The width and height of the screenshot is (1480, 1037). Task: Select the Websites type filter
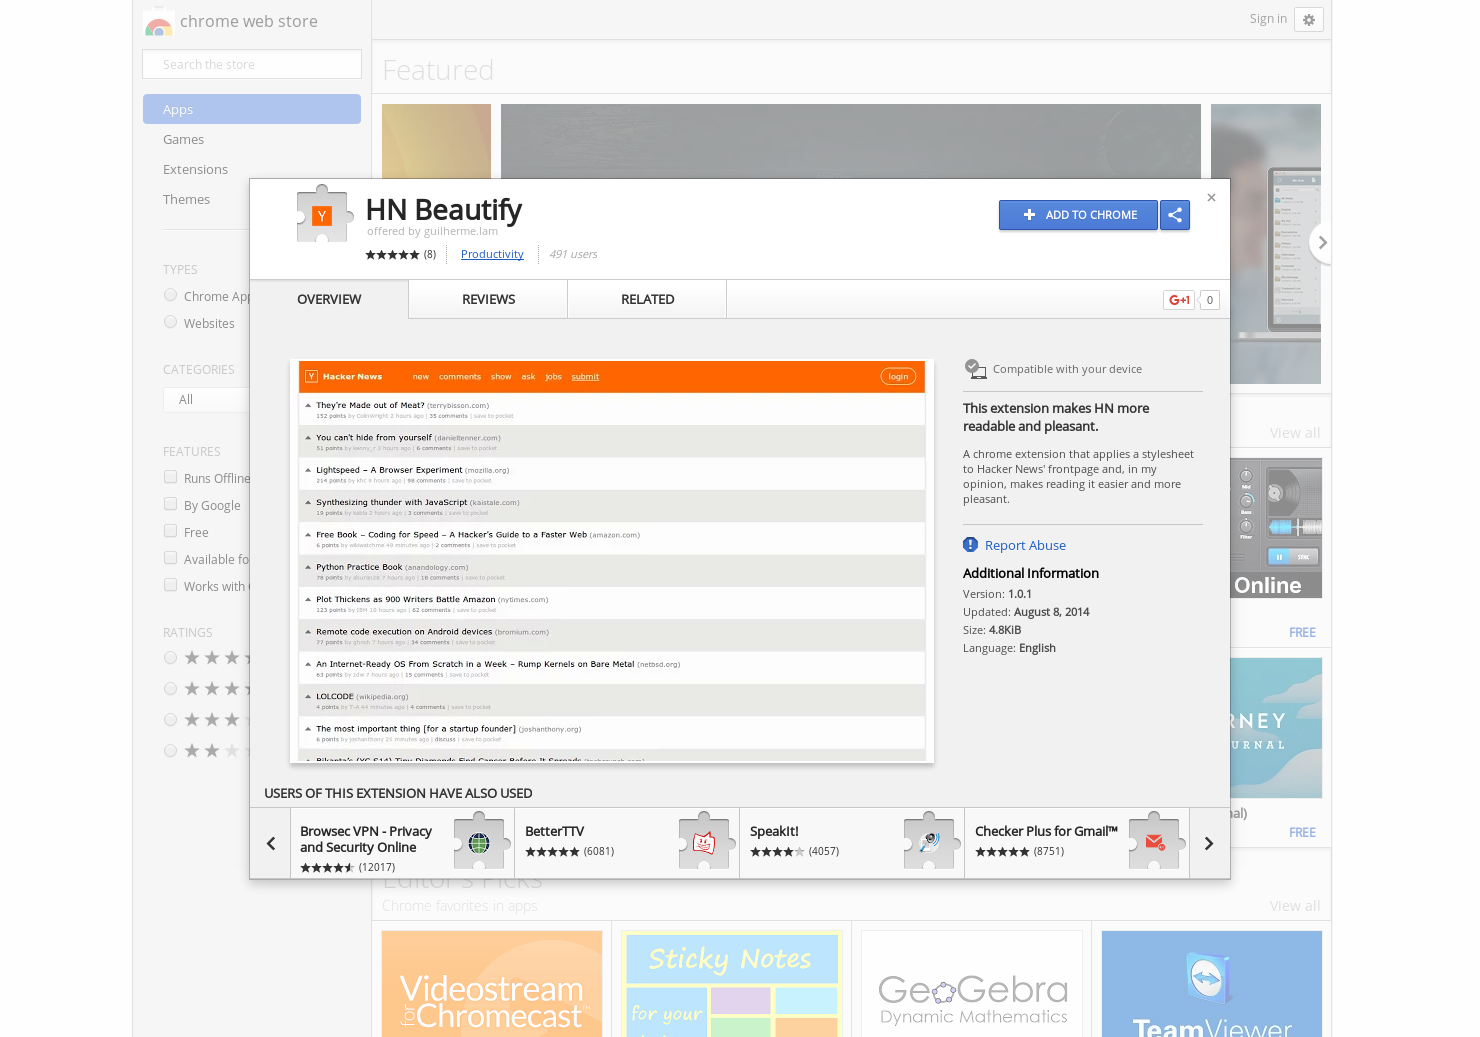[170, 322]
